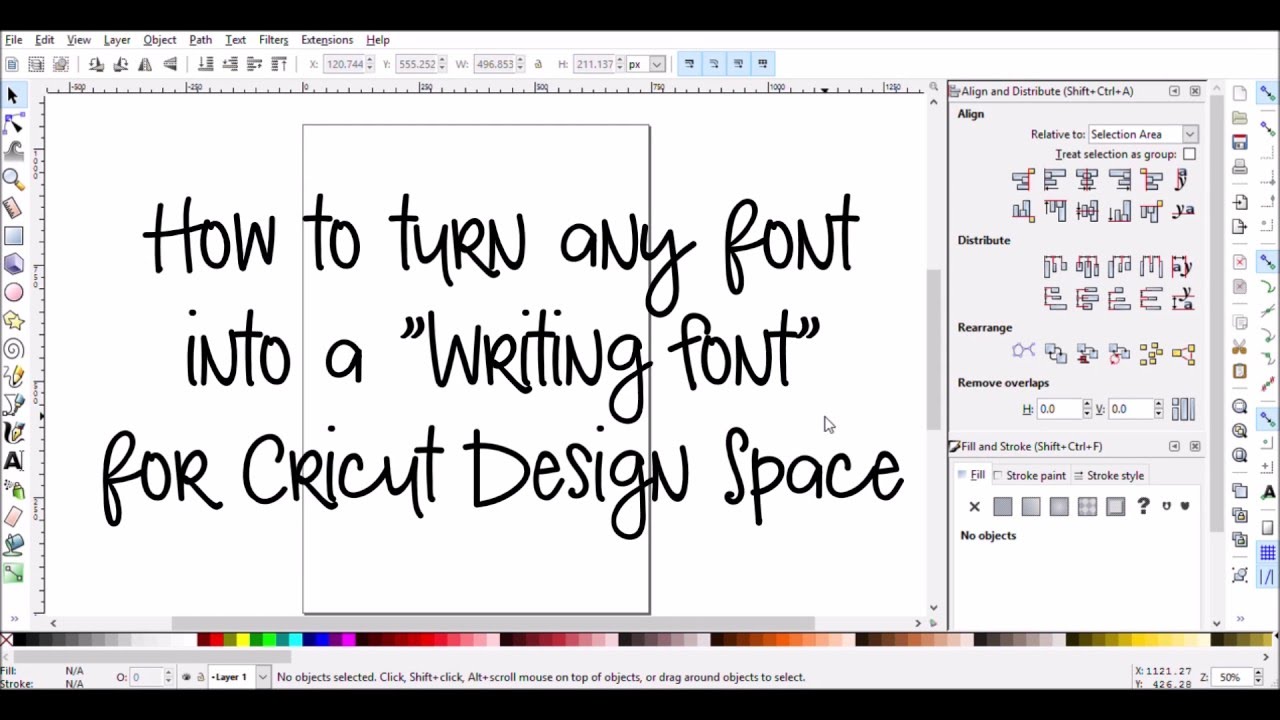Viewport: 1280px width, 720px height.
Task: Select the Star and polygon tool
Action: [x=13, y=320]
